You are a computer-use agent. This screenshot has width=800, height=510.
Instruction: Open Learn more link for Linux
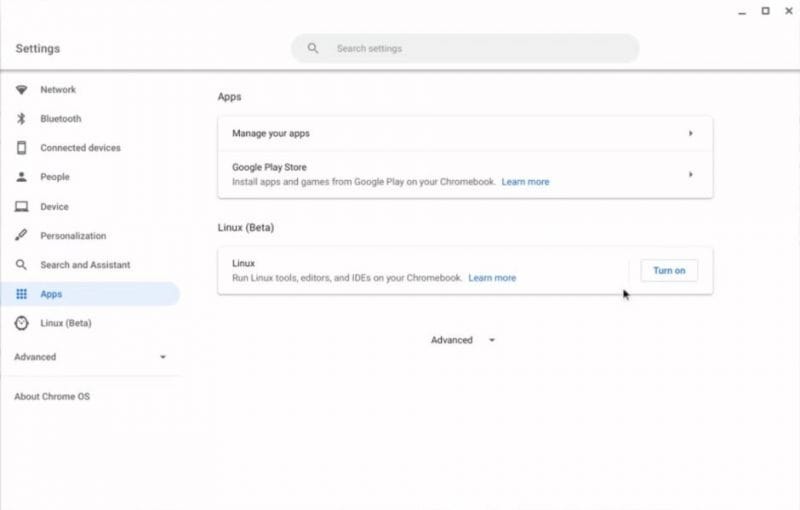(x=492, y=278)
